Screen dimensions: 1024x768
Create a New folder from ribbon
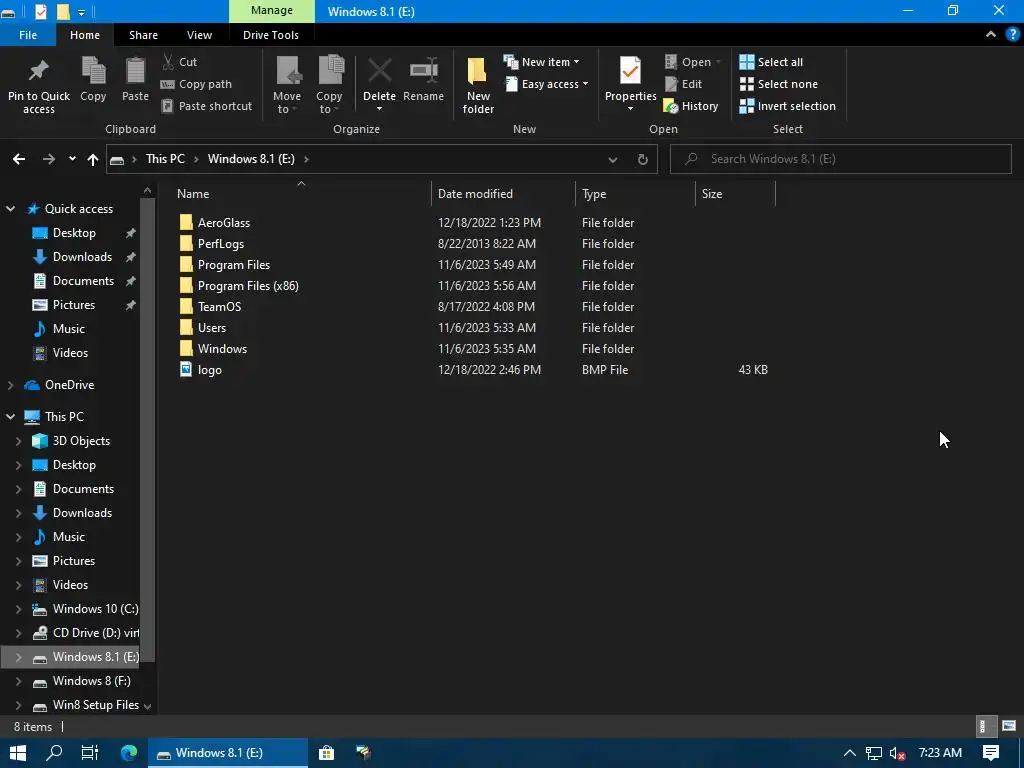tap(478, 85)
